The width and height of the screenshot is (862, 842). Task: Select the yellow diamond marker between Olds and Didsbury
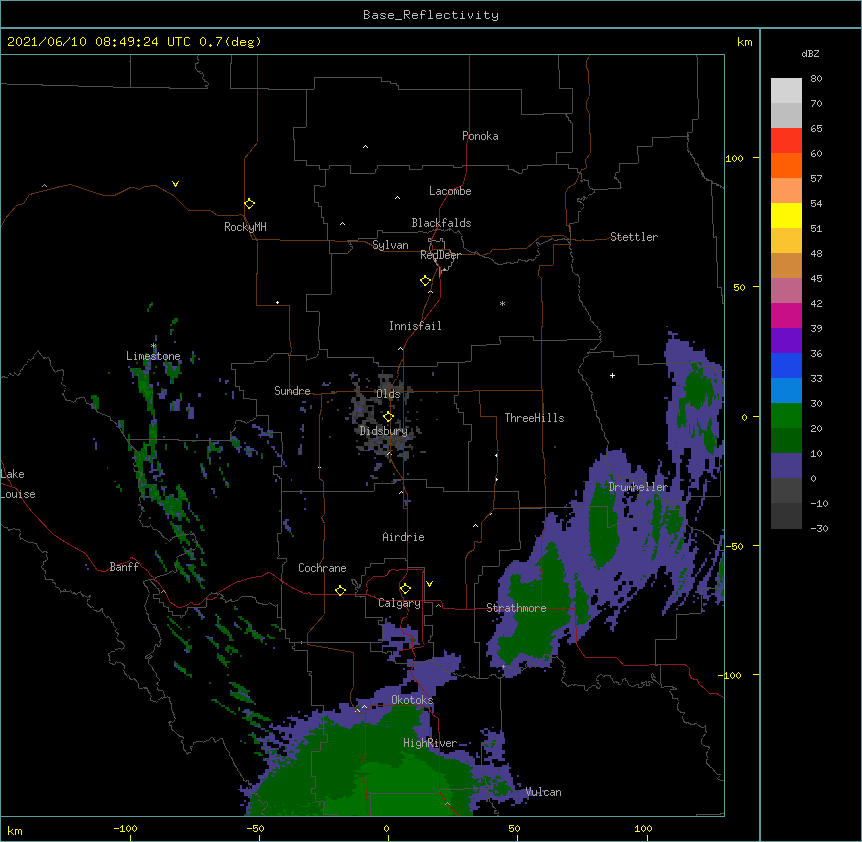[x=388, y=416]
